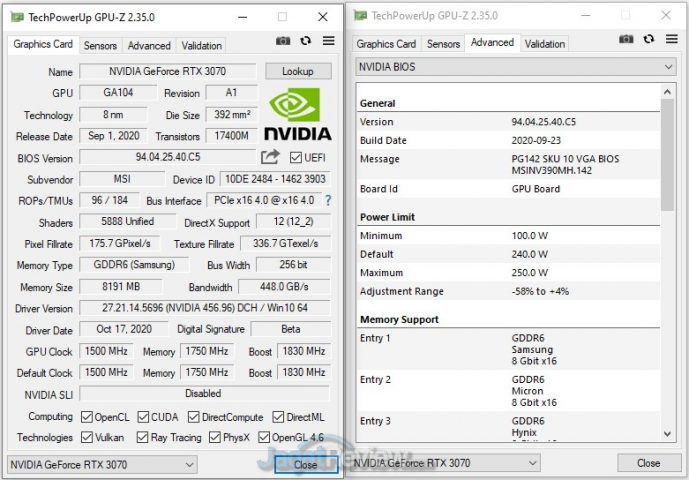This screenshot has height=480, width=689.
Task: Click Bandwidth field 448.0 GB/s
Action: coord(284,287)
